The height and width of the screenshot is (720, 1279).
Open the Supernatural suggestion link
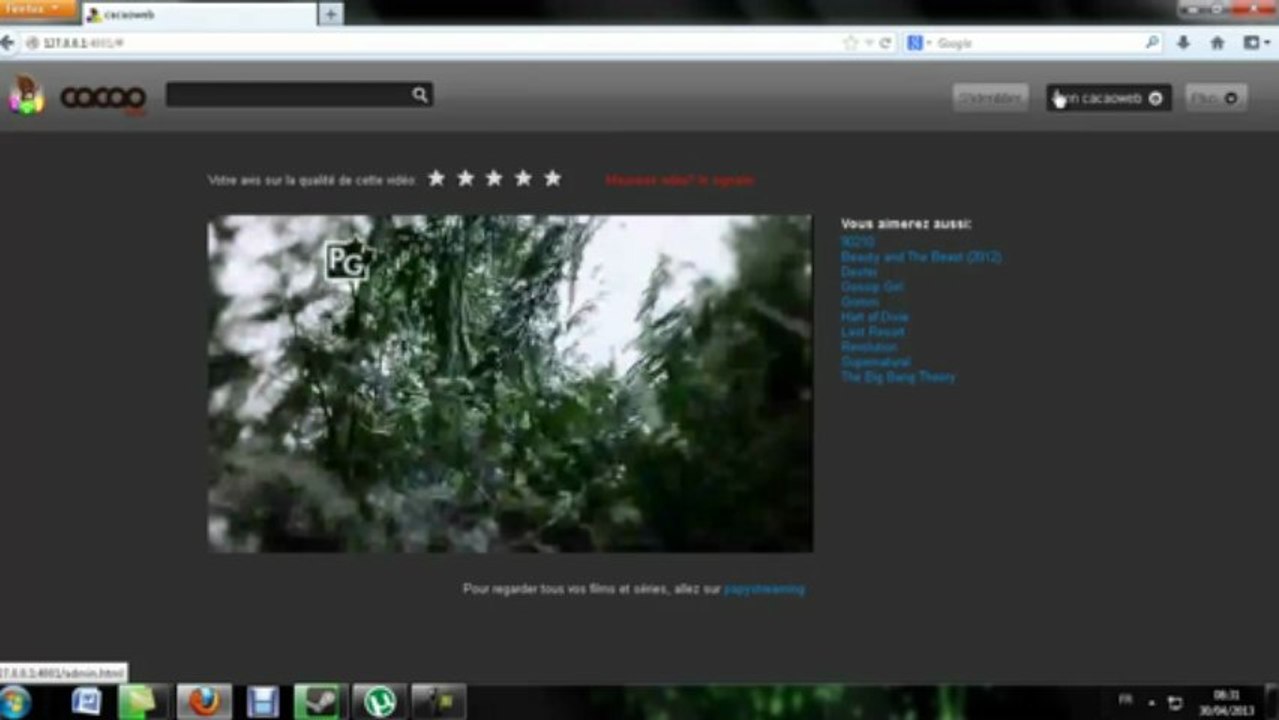coord(876,362)
